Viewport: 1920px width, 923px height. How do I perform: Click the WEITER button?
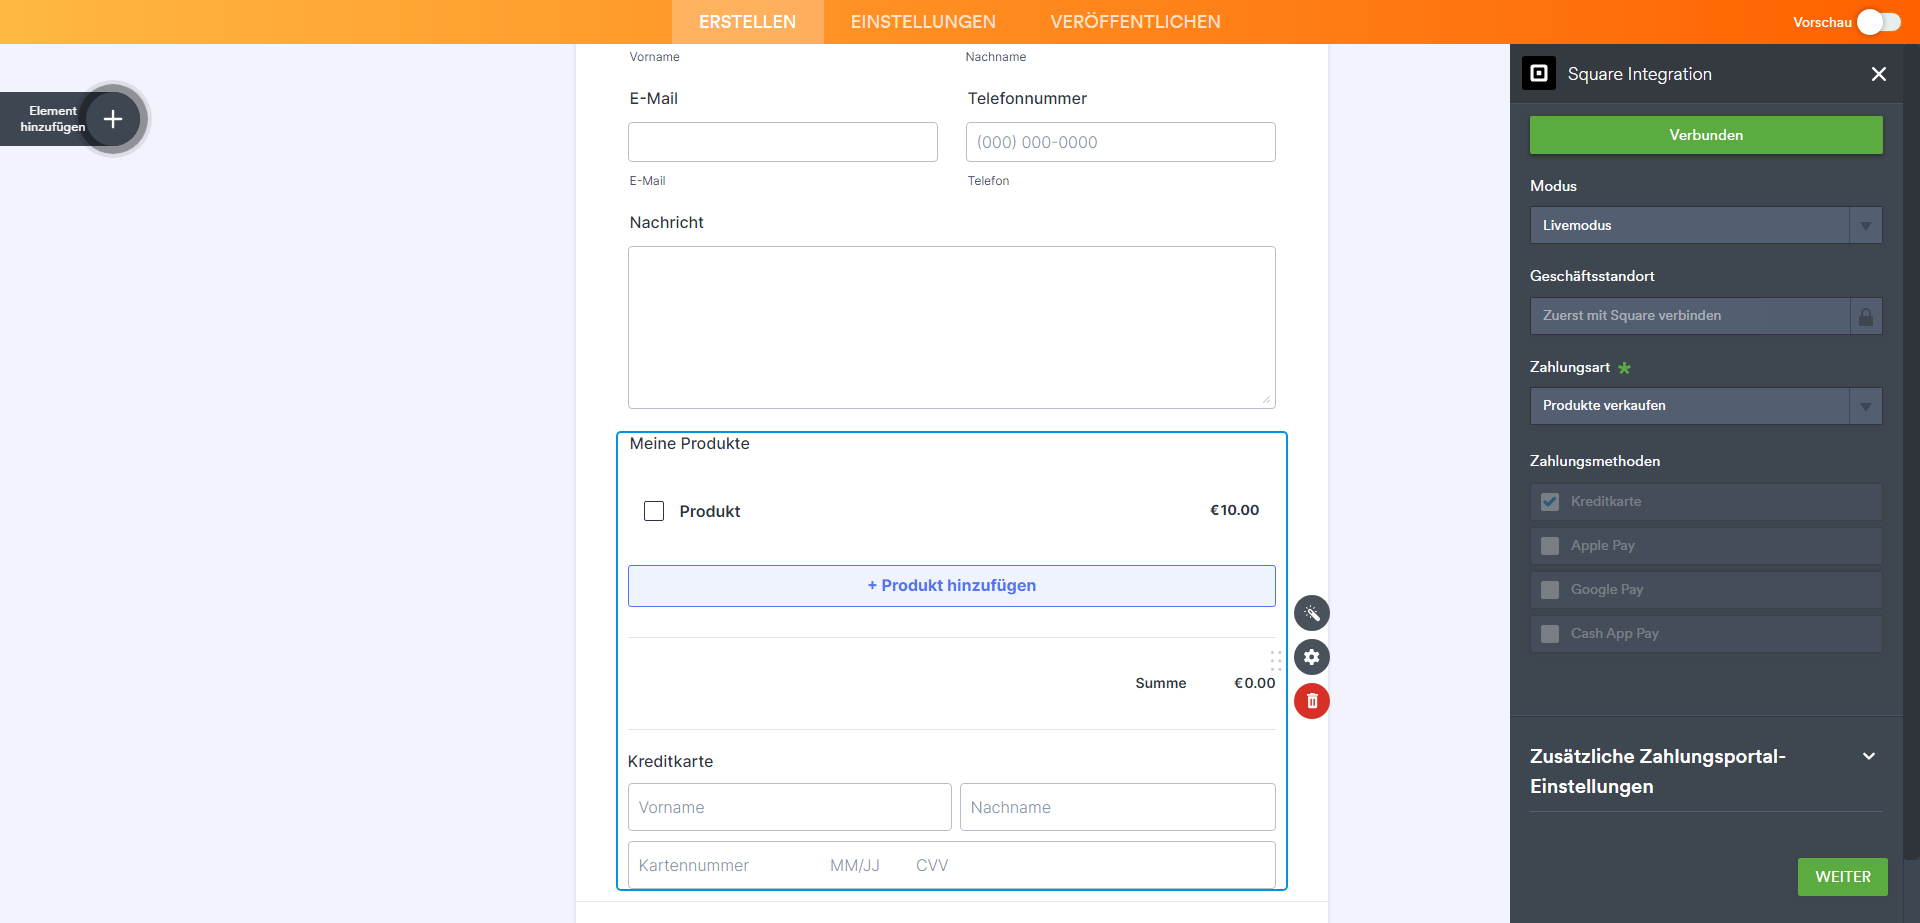click(x=1842, y=877)
